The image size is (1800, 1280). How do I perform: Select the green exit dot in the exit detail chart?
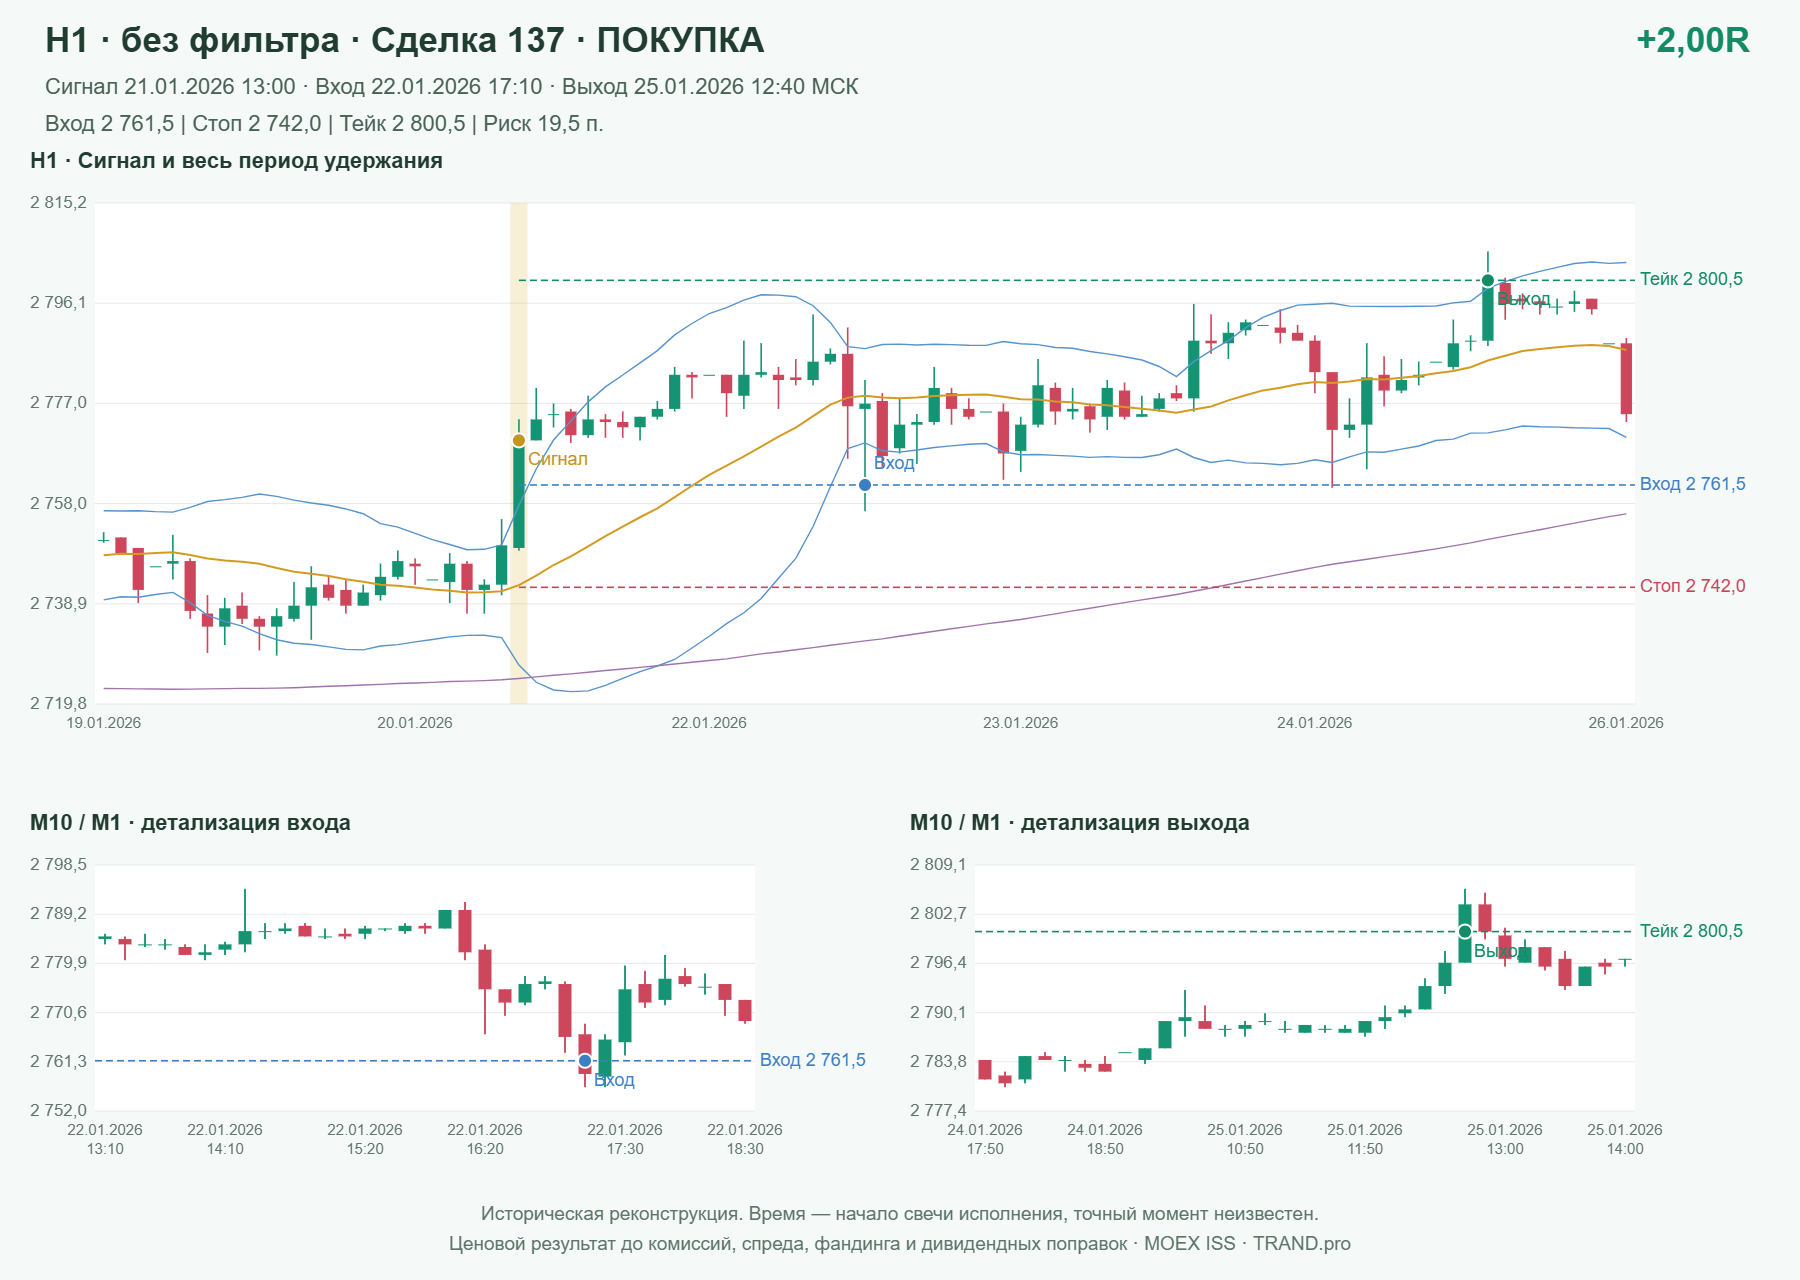(x=1465, y=932)
